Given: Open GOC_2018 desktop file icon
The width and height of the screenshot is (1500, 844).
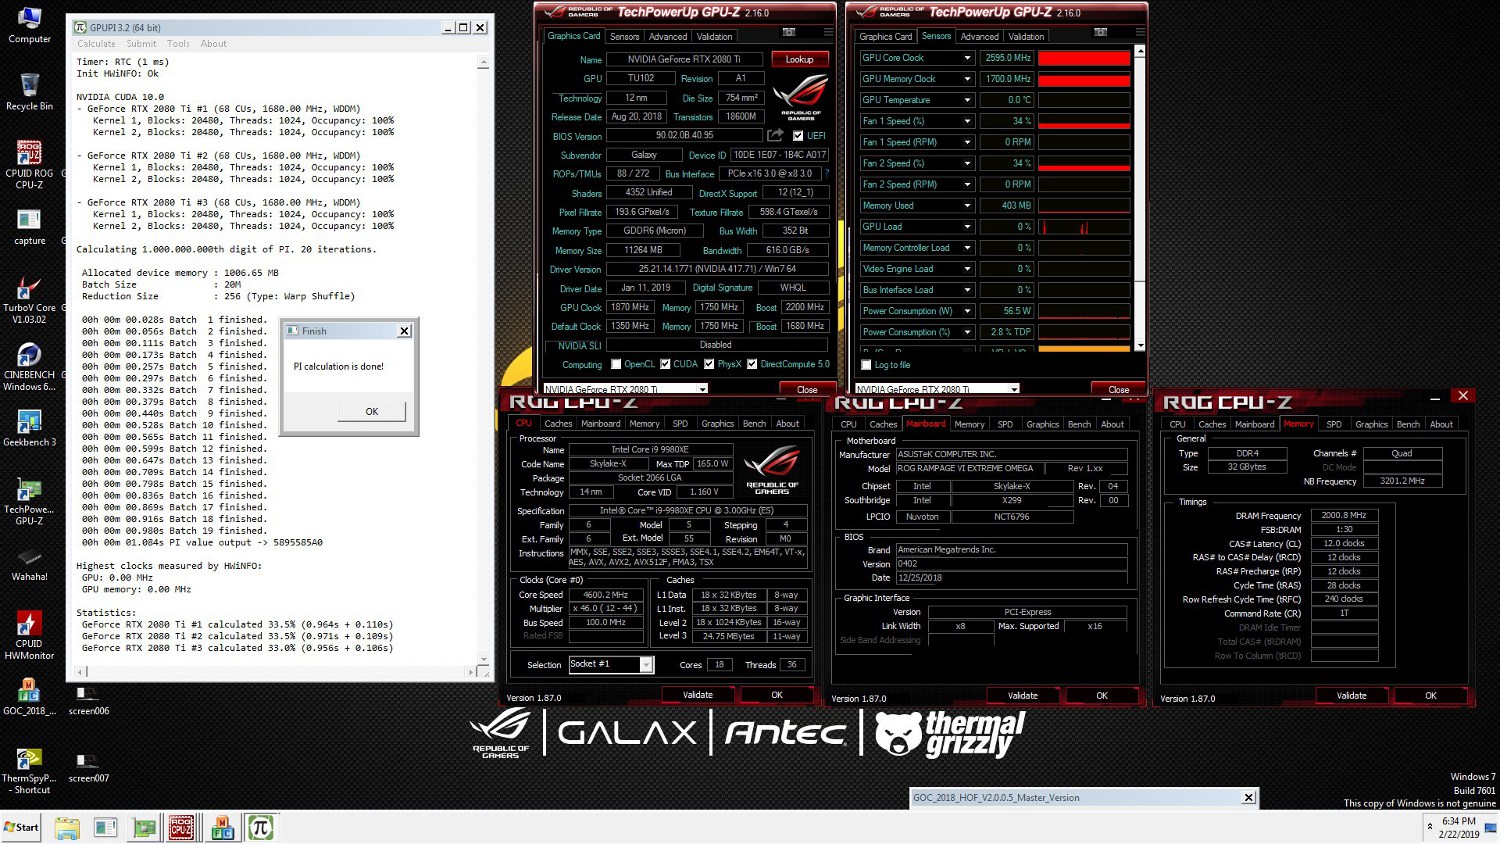Looking at the screenshot, I should click(29, 697).
